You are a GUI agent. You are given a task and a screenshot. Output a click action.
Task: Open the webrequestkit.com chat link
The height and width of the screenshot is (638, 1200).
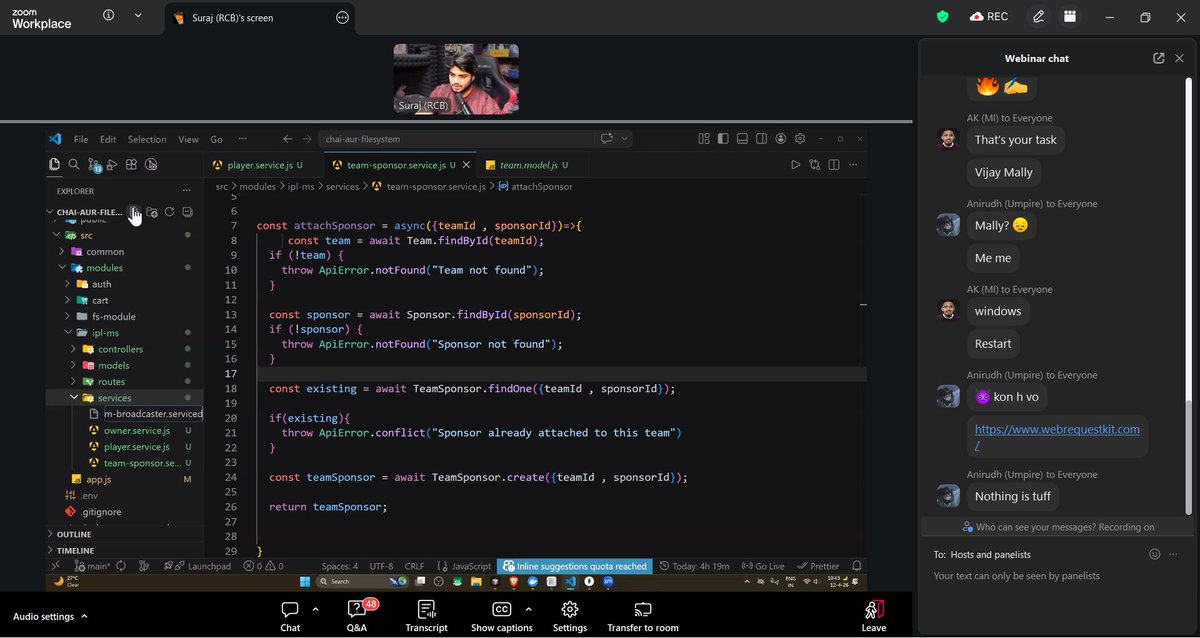[x=1057, y=435]
